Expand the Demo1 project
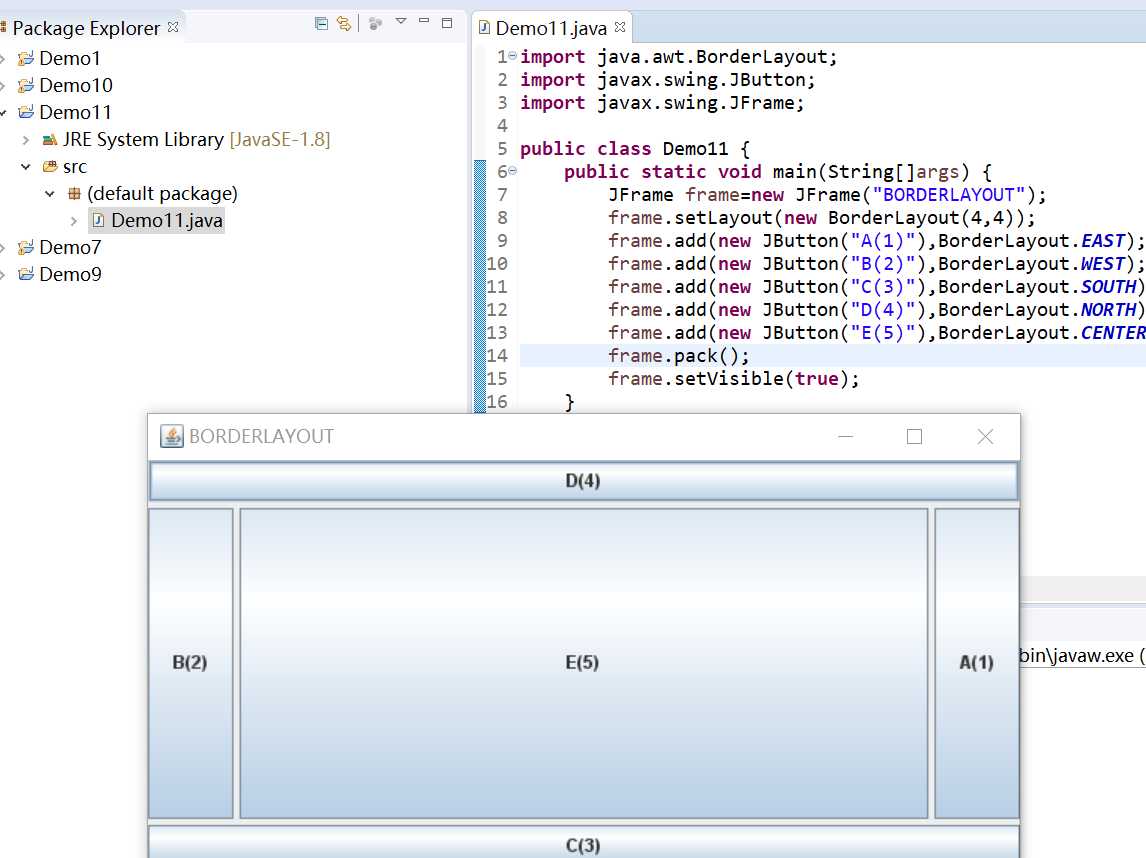Image resolution: width=1146 pixels, height=858 pixels. 3,58
